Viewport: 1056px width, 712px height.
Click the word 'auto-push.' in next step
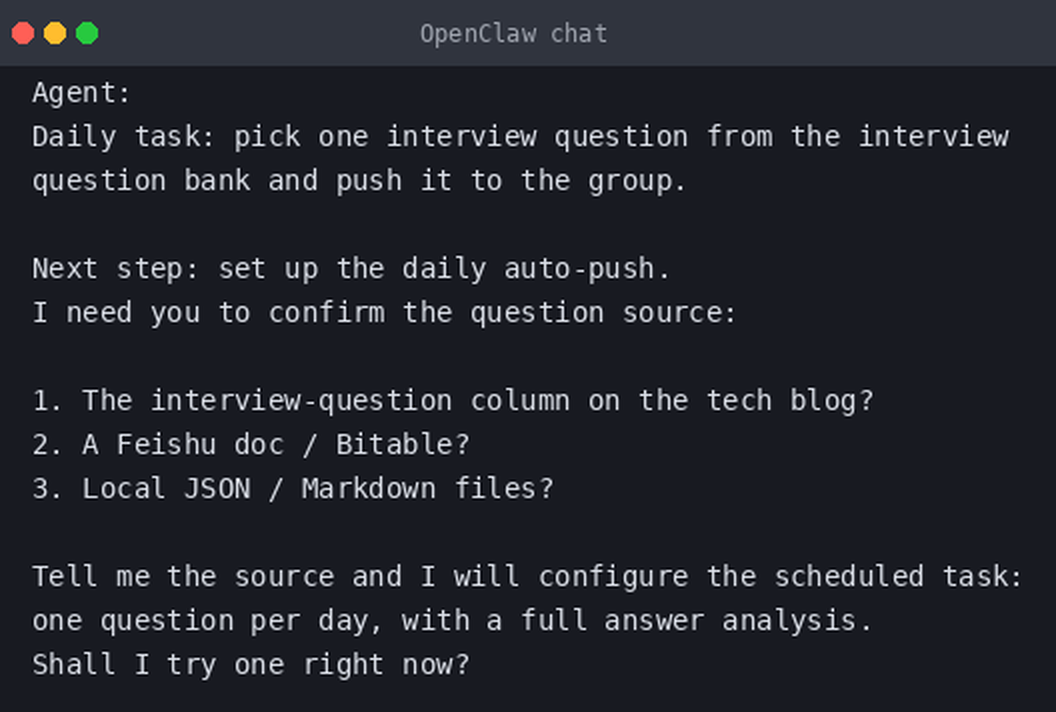(587, 269)
